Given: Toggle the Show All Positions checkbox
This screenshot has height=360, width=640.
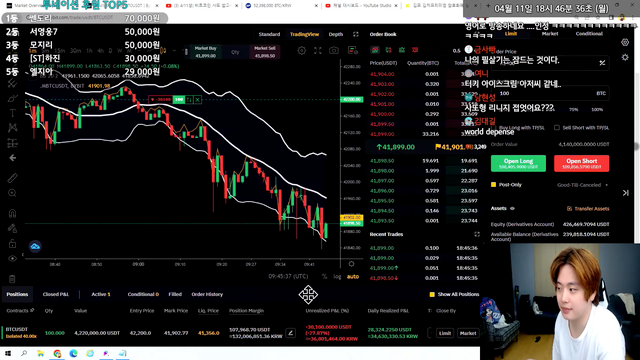Looking at the screenshot, I should [432, 294].
